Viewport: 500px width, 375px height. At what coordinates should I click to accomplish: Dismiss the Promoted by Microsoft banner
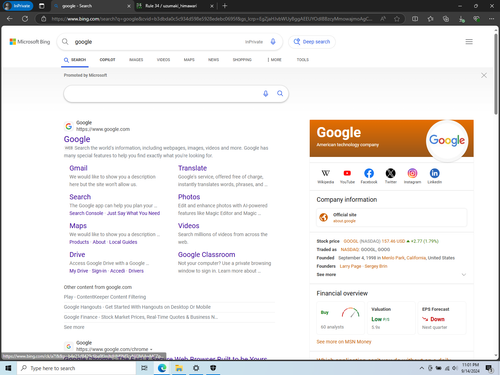(x=484, y=75)
